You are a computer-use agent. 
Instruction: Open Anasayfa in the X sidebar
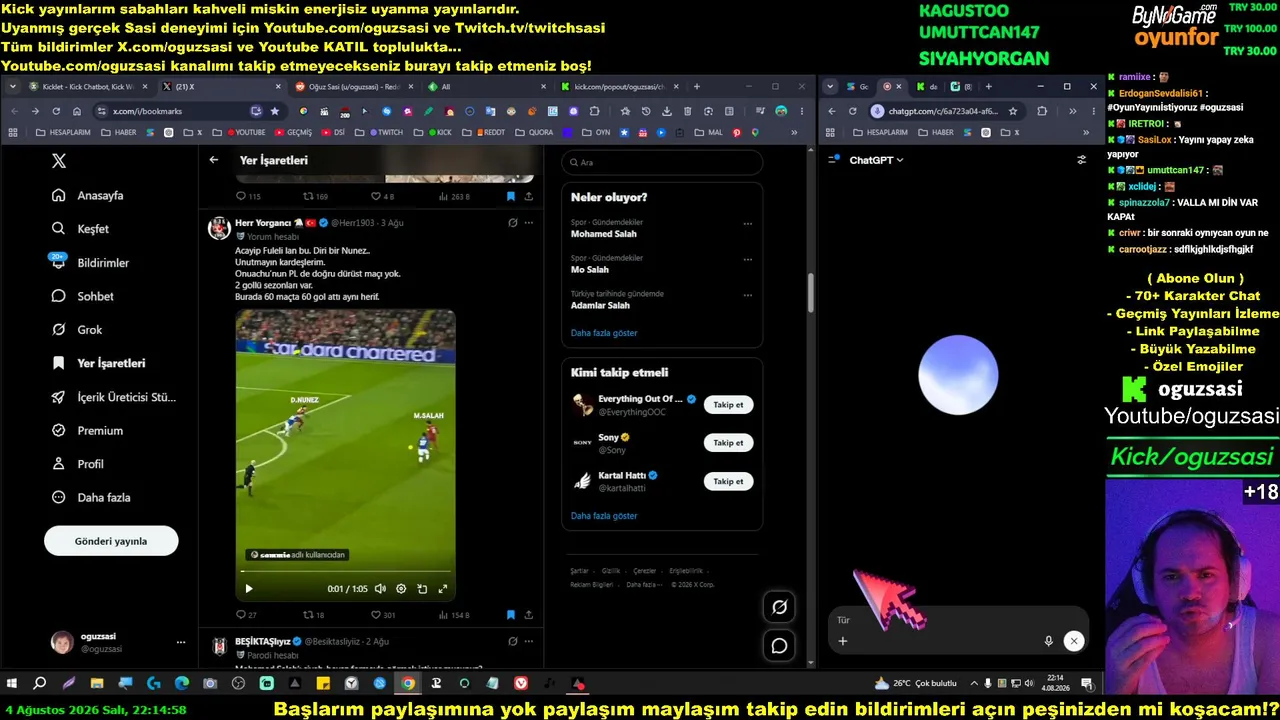[x=88, y=196]
